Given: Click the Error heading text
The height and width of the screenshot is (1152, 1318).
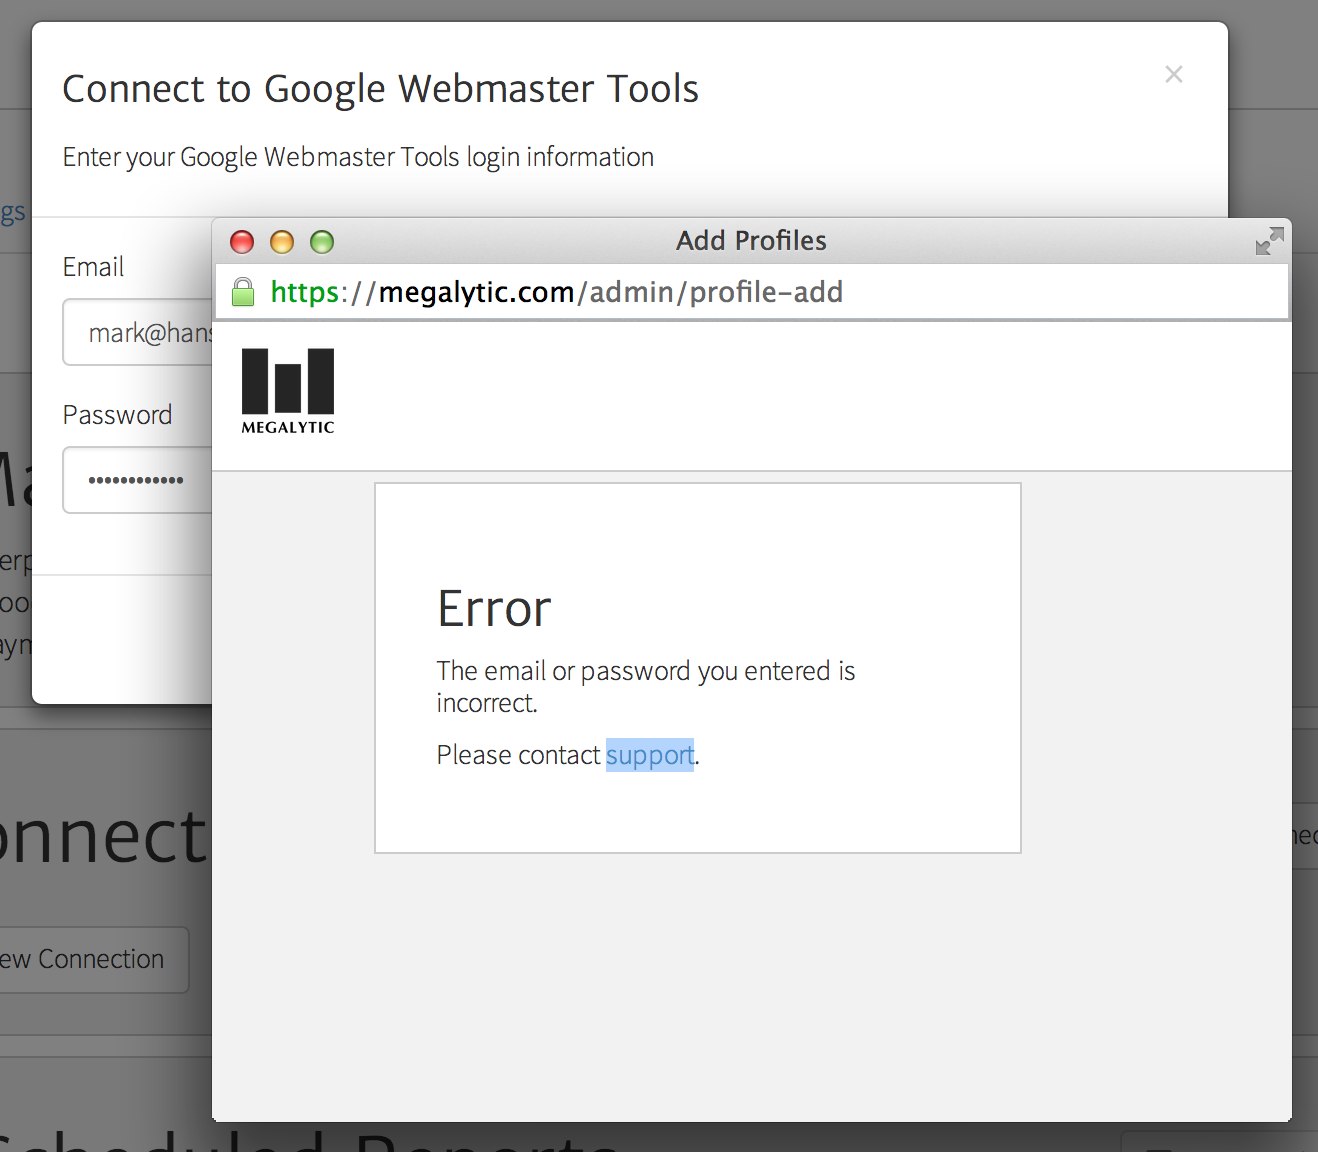Looking at the screenshot, I should [x=494, y=609].
